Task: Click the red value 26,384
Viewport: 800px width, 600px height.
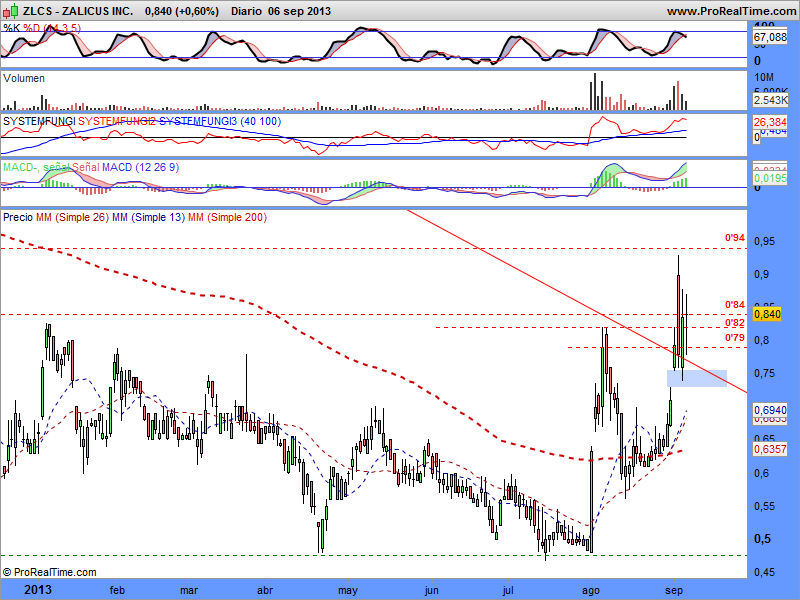Action: tap(770, 122)
